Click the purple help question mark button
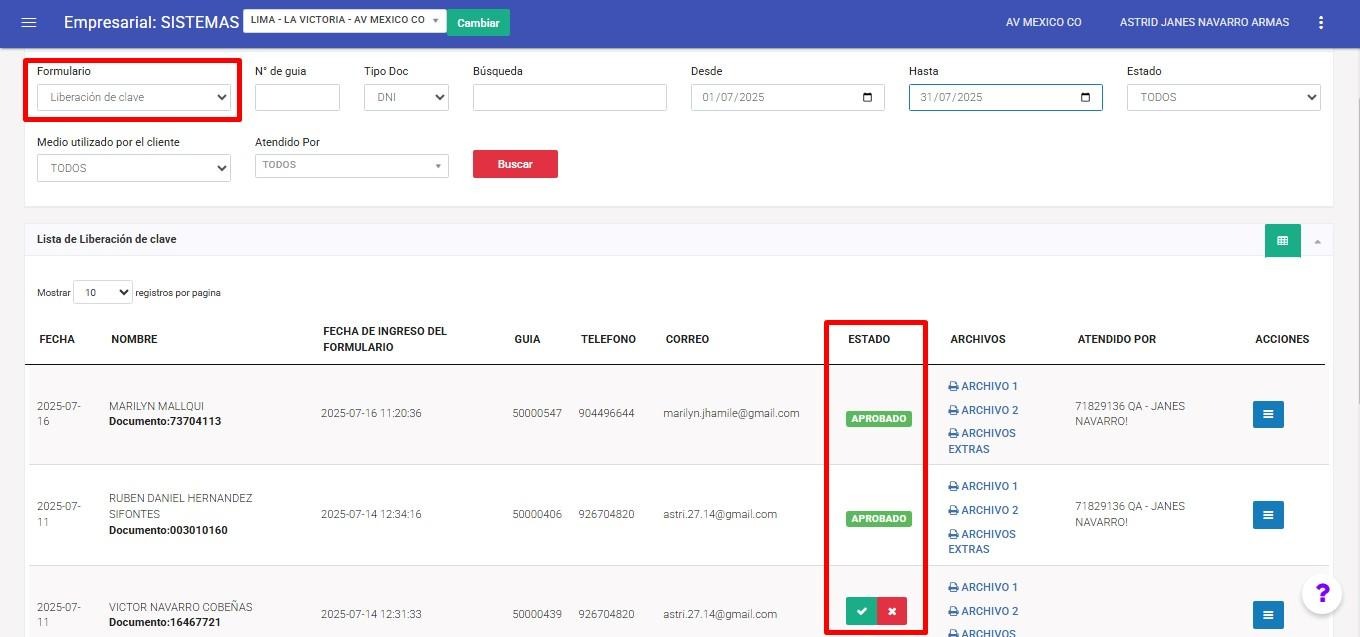This screenshot has width=1360, height=637. 1321,594
